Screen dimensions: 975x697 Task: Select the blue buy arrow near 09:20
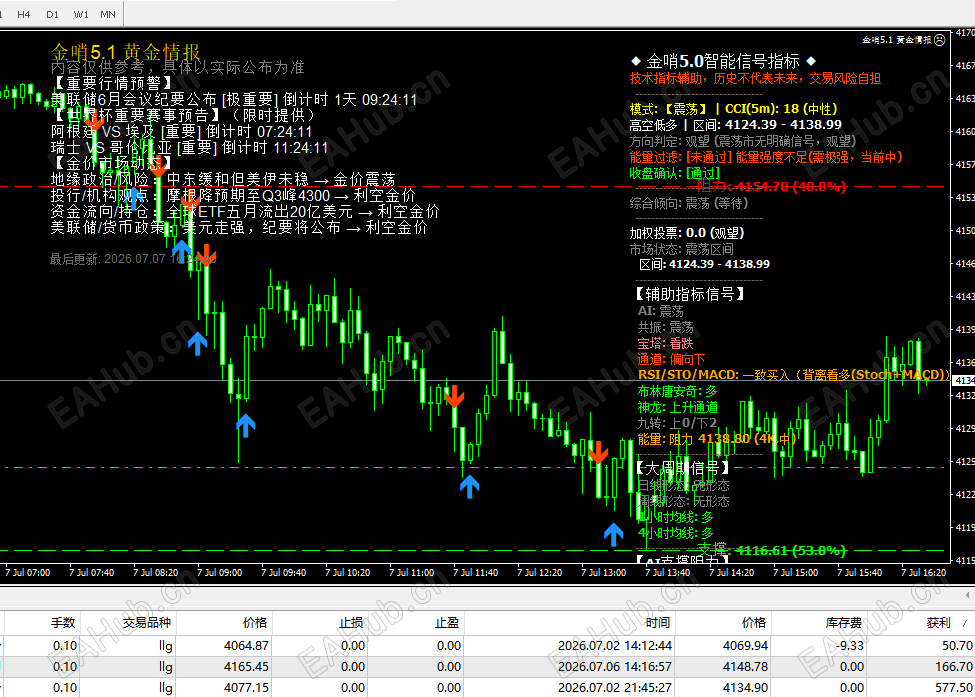[x=246, y=425]
